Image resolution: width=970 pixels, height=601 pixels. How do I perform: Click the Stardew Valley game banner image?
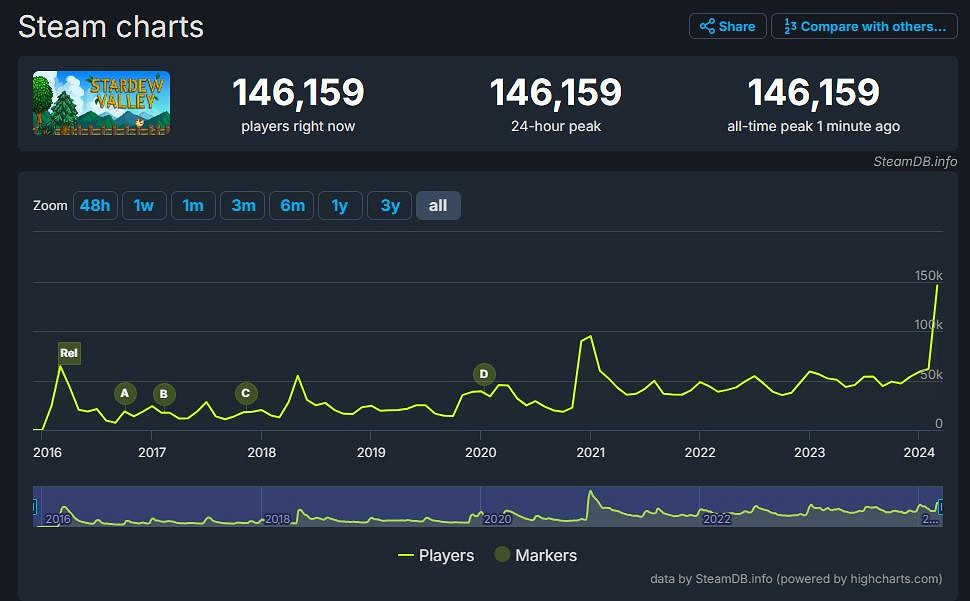(101, 102)
